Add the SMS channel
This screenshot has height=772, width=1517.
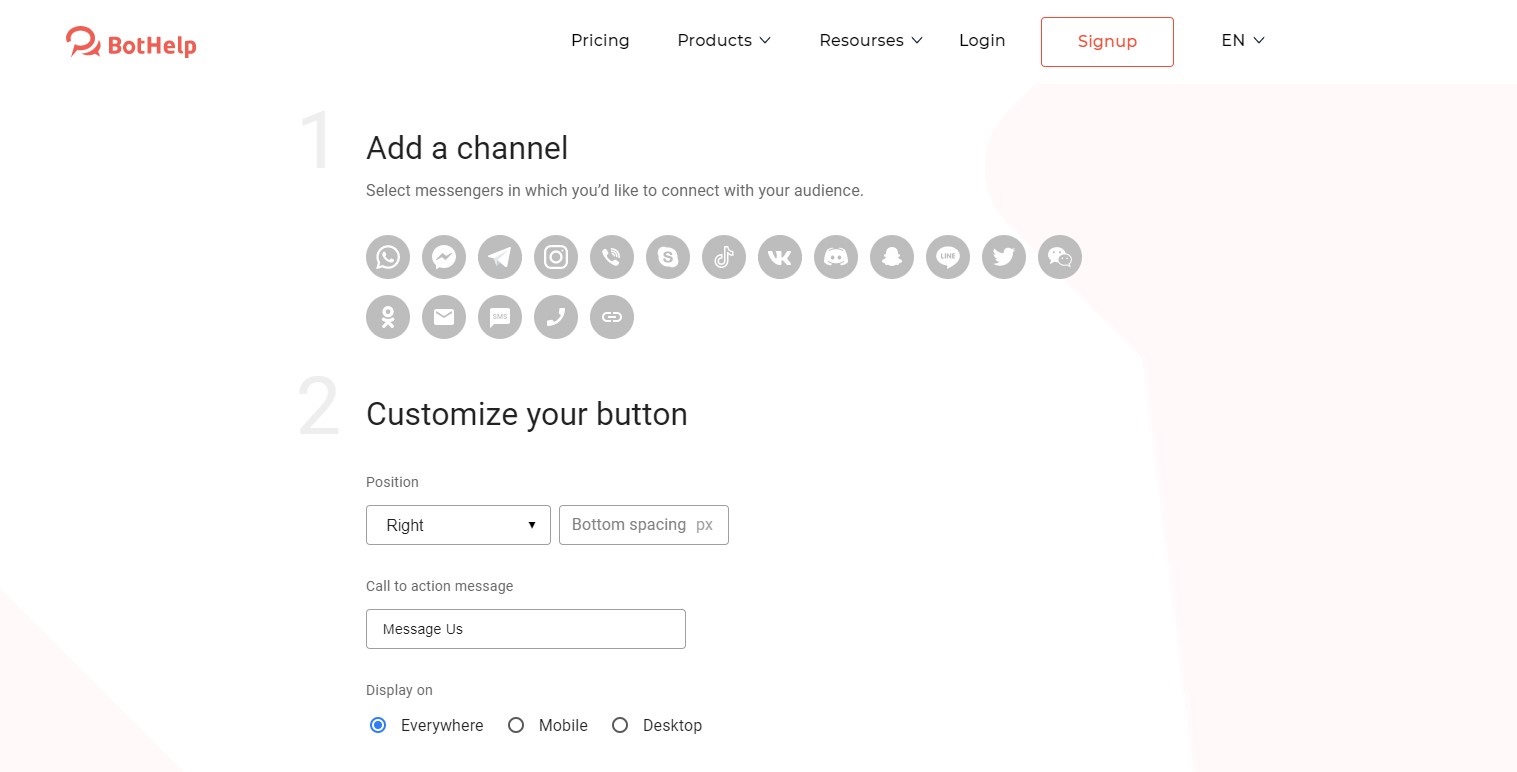pos(500,317)
